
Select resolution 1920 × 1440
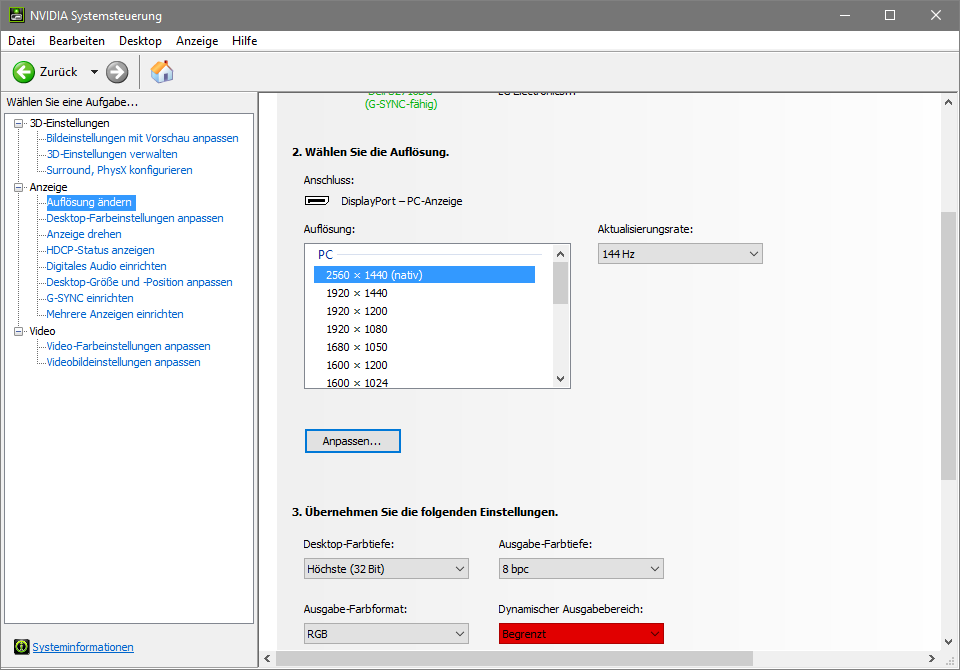[x=357, y=293]
